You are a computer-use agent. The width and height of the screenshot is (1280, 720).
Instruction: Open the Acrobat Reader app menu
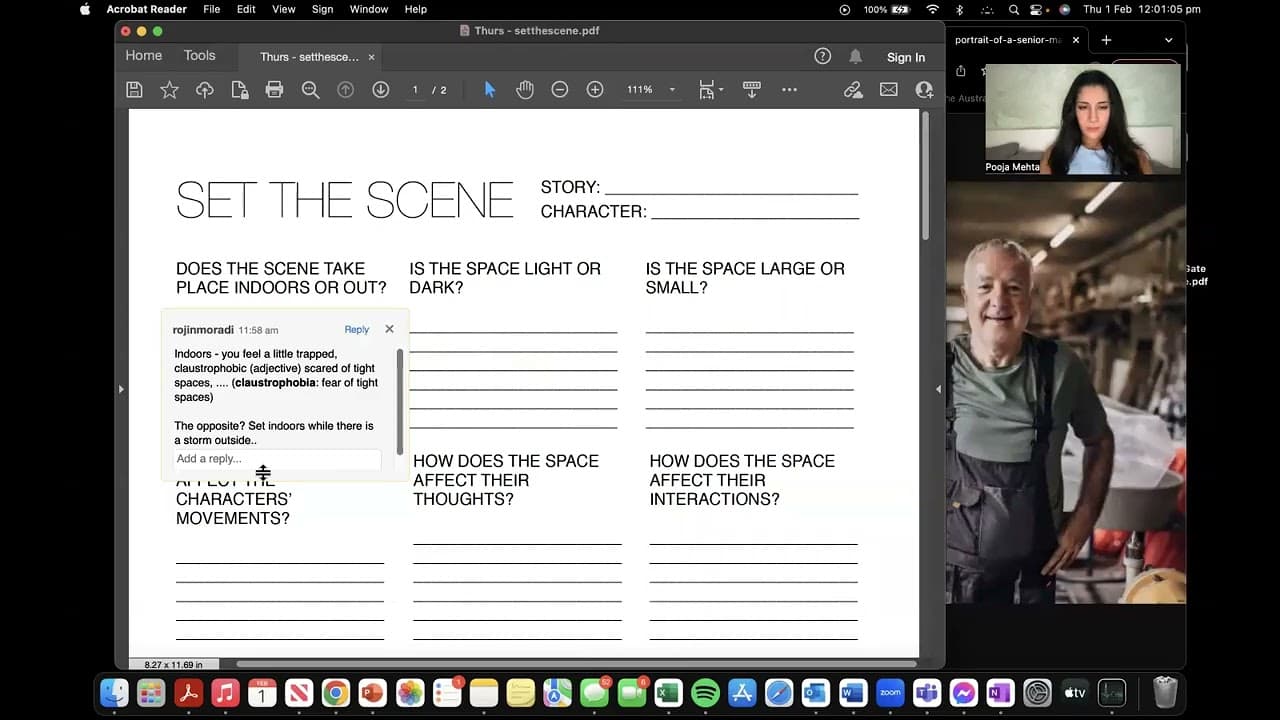[147, 9]
